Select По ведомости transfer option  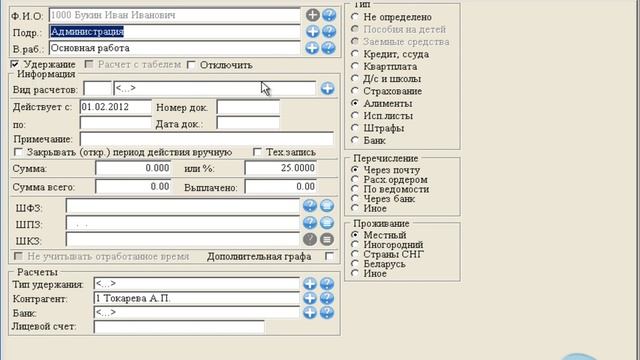click(355, 189)
